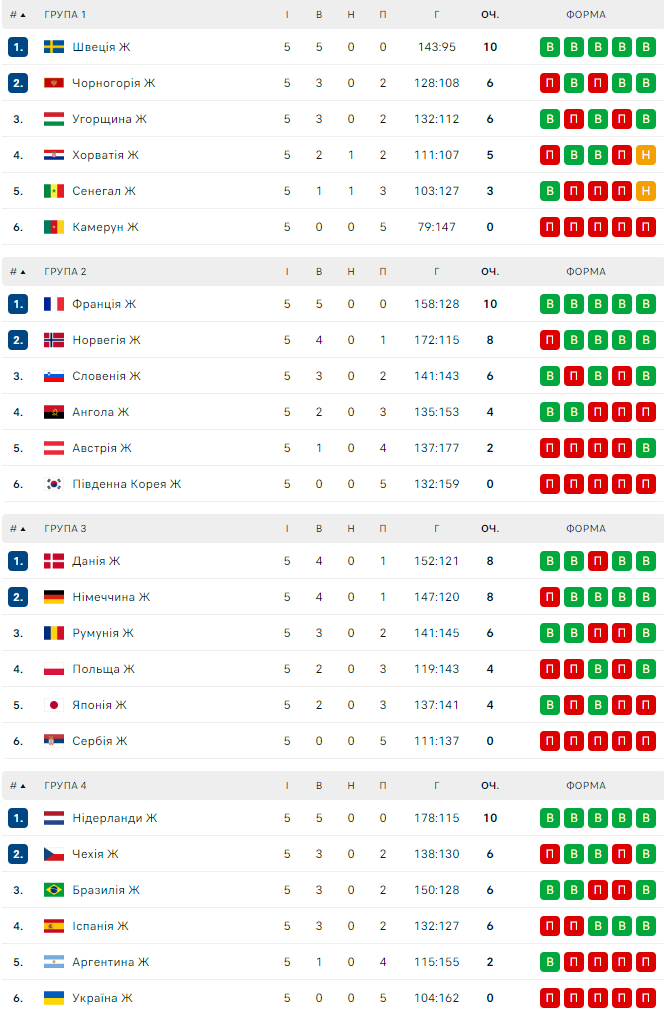Click the Ukraine flag icon
This screenshot has width=664, height=1015.
pos(54,998)
